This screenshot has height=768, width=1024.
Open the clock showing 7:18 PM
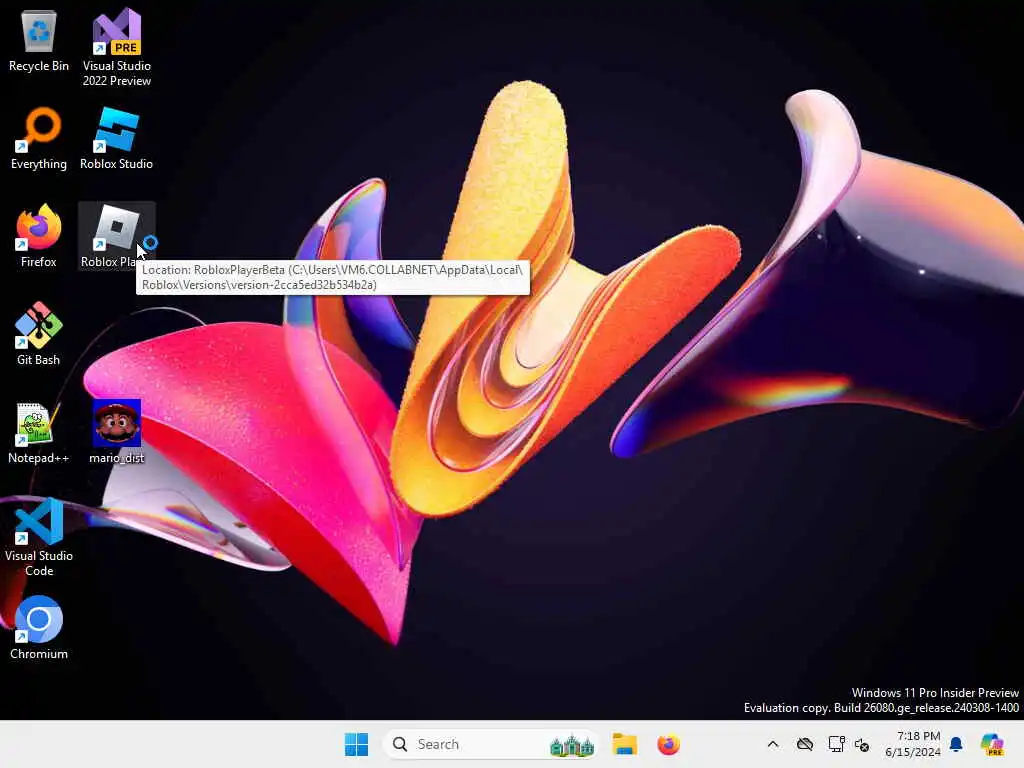tap(912, 744)
